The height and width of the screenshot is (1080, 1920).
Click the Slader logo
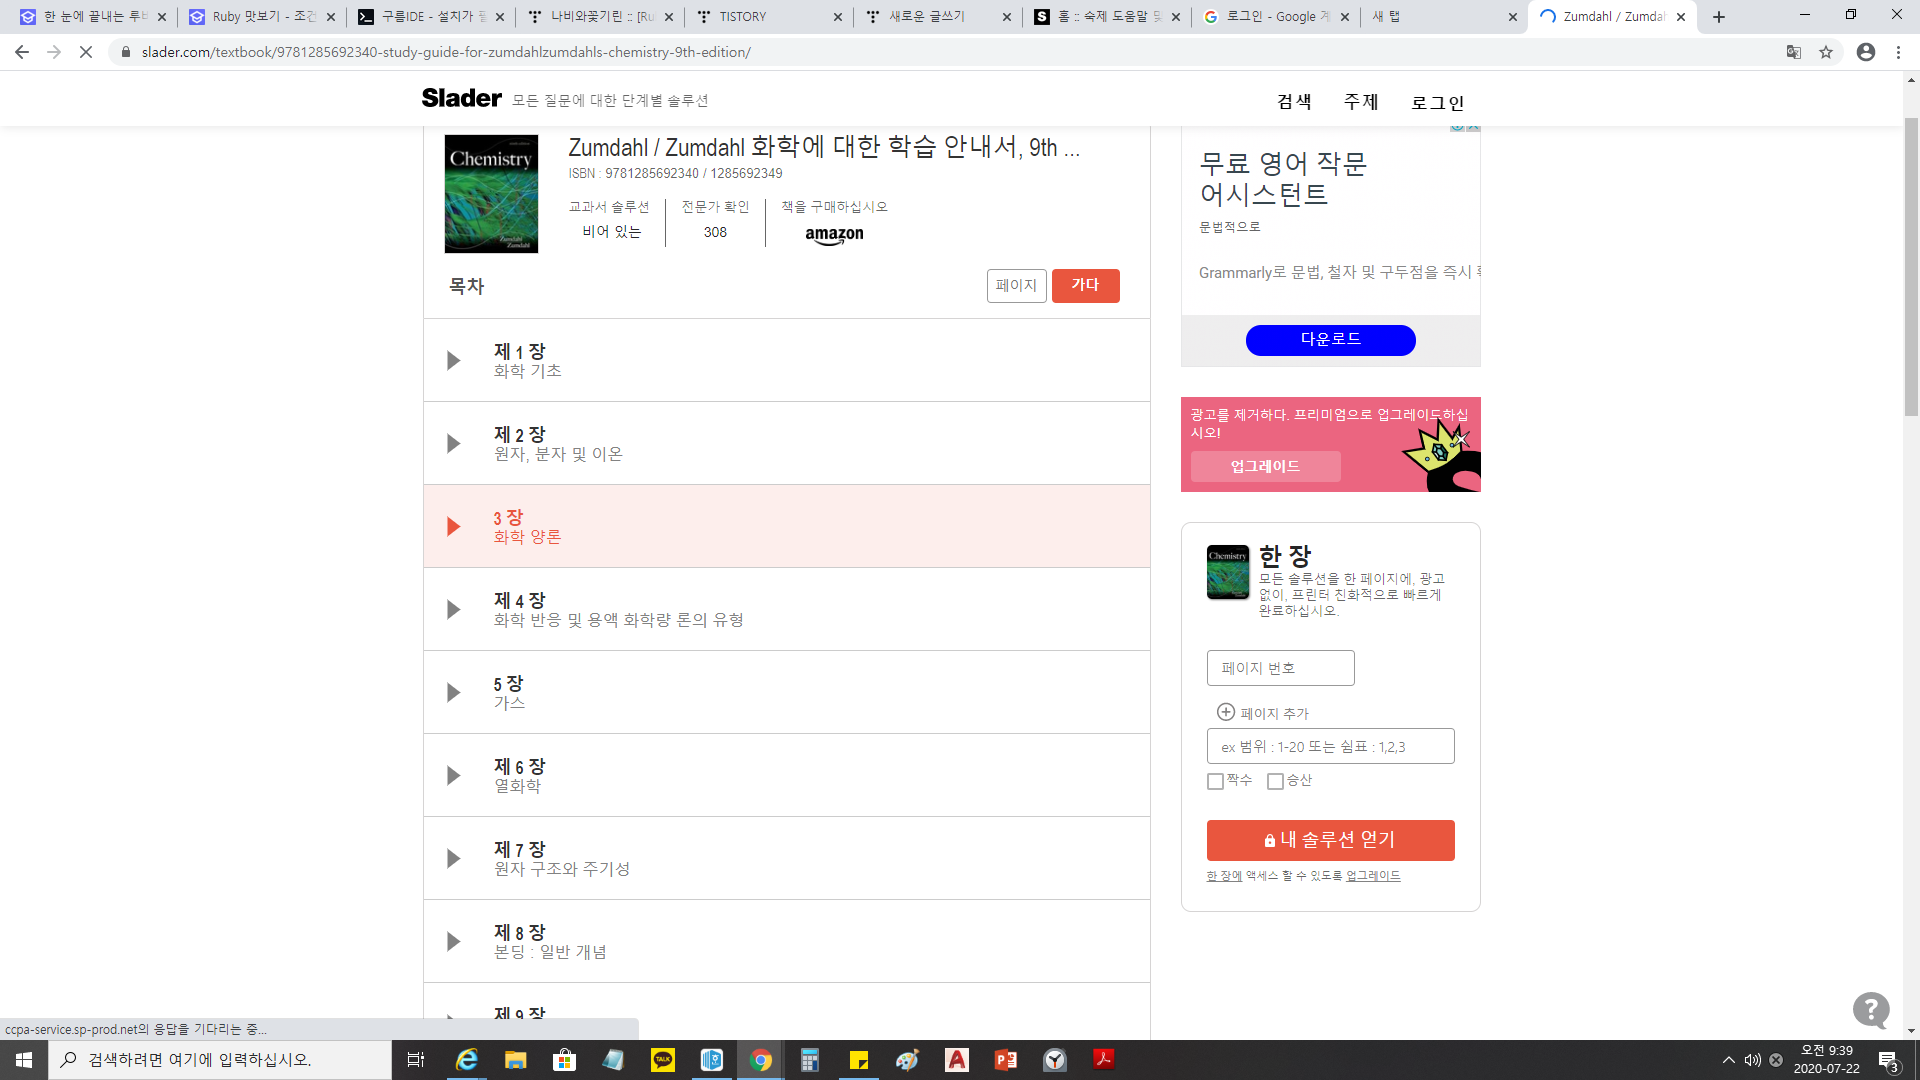[461, 98]
